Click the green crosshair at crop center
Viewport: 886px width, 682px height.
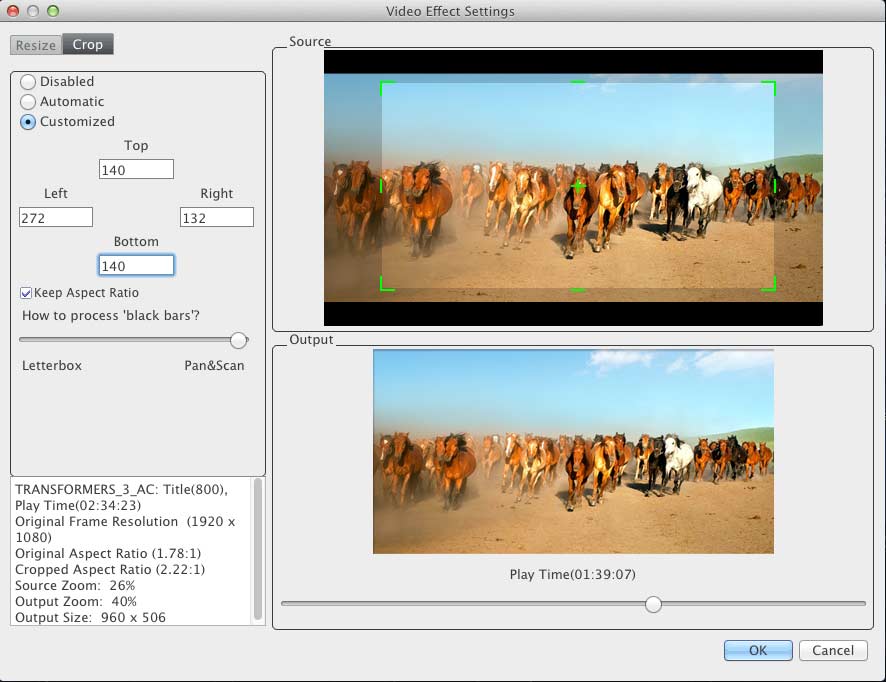[578, 185]
